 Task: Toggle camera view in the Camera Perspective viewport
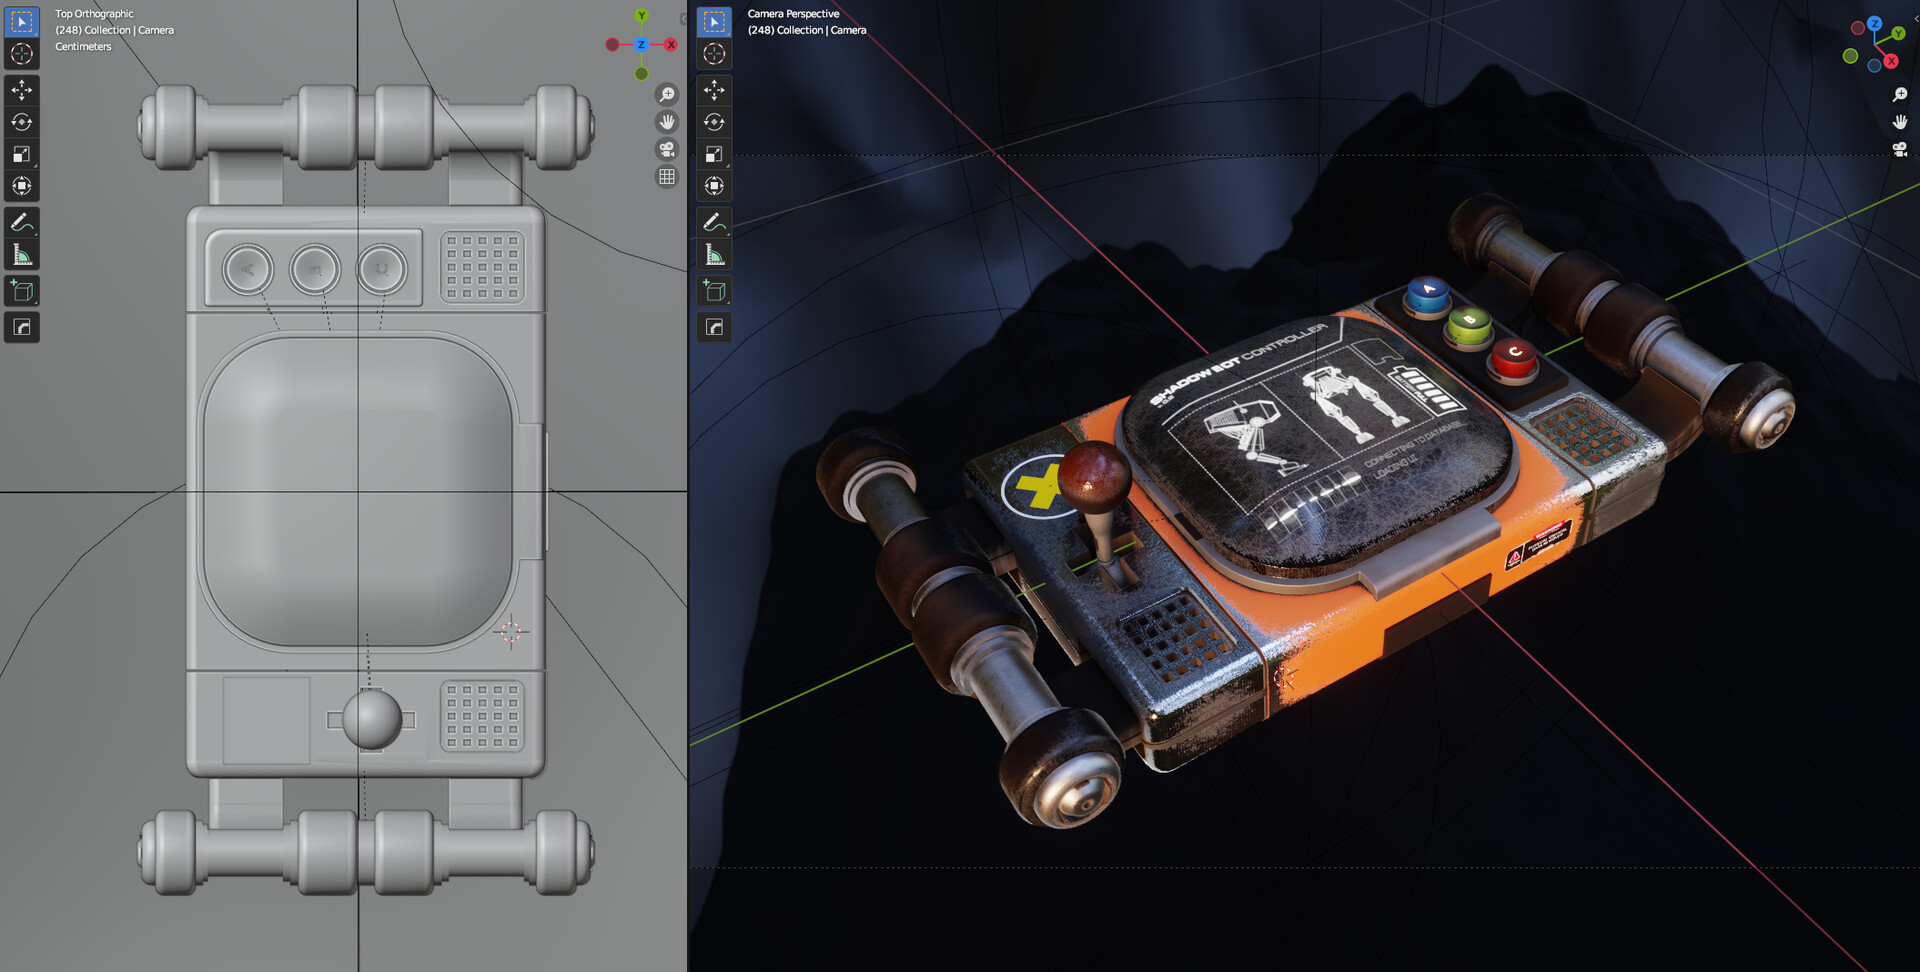point(1900,149)
